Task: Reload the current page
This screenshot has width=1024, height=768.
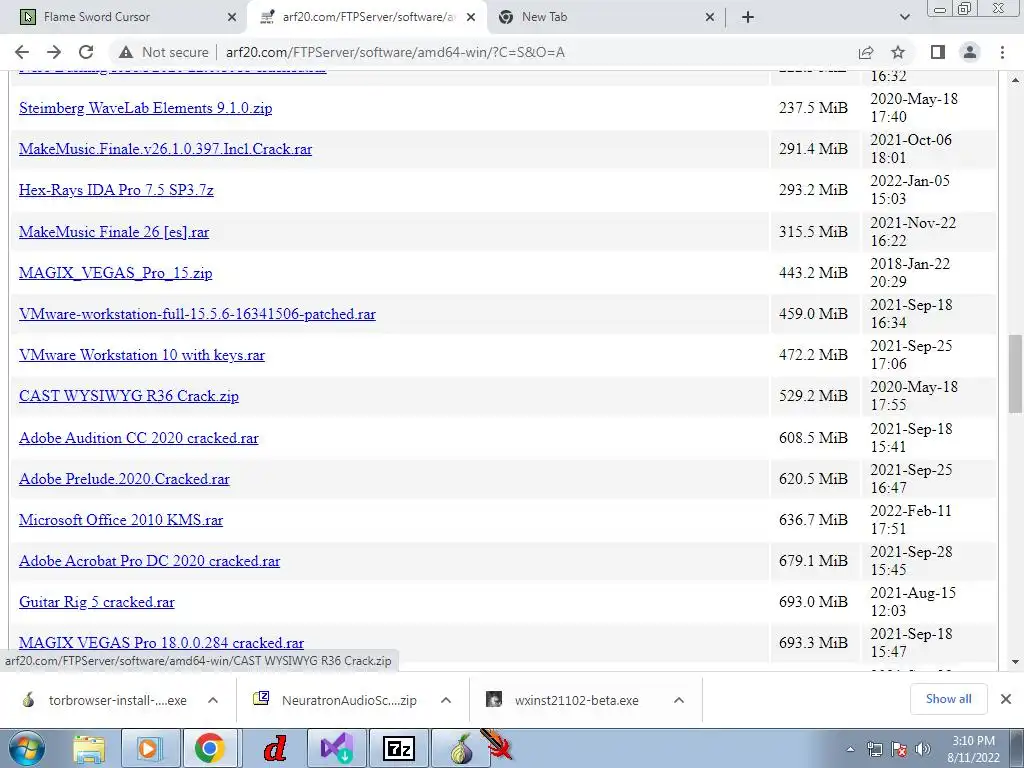Action: coord(86,52)
